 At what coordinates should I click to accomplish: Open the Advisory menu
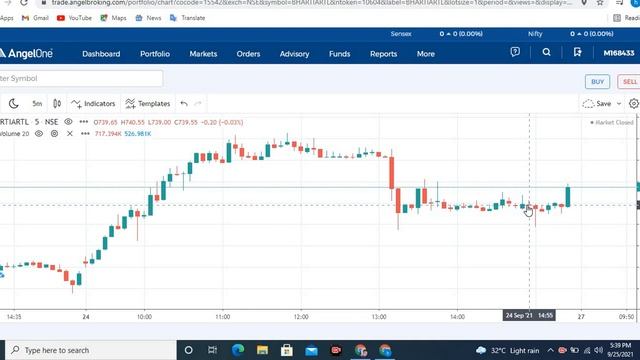tap(294, 54)
